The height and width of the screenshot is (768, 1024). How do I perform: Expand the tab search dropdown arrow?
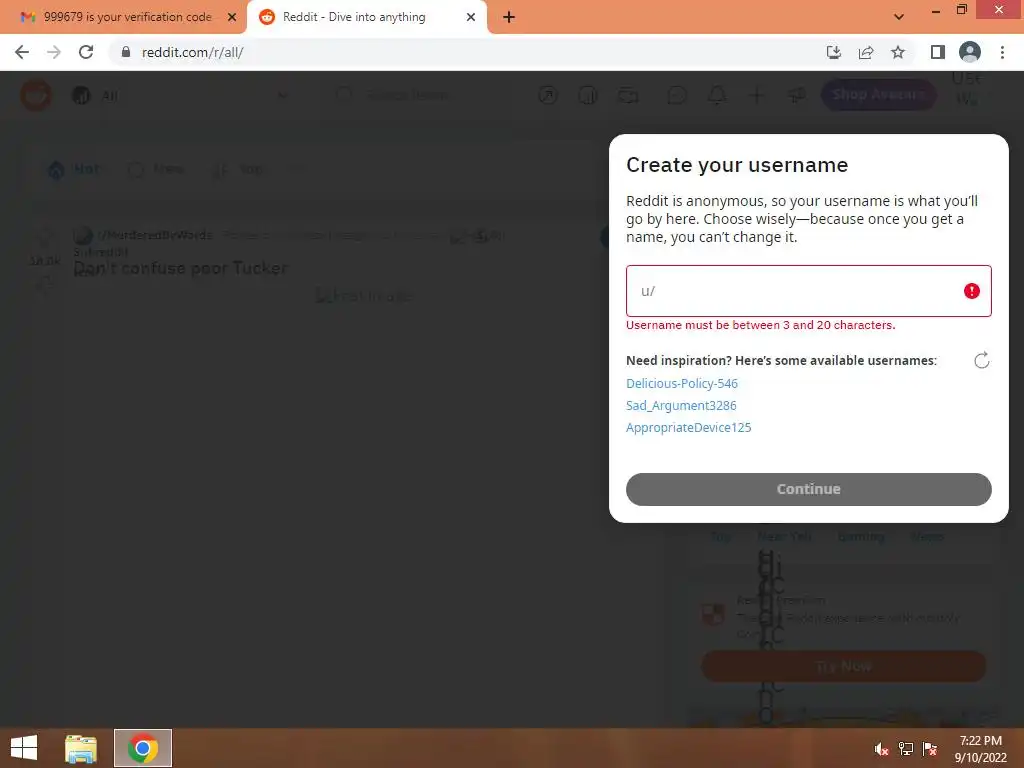899,17
